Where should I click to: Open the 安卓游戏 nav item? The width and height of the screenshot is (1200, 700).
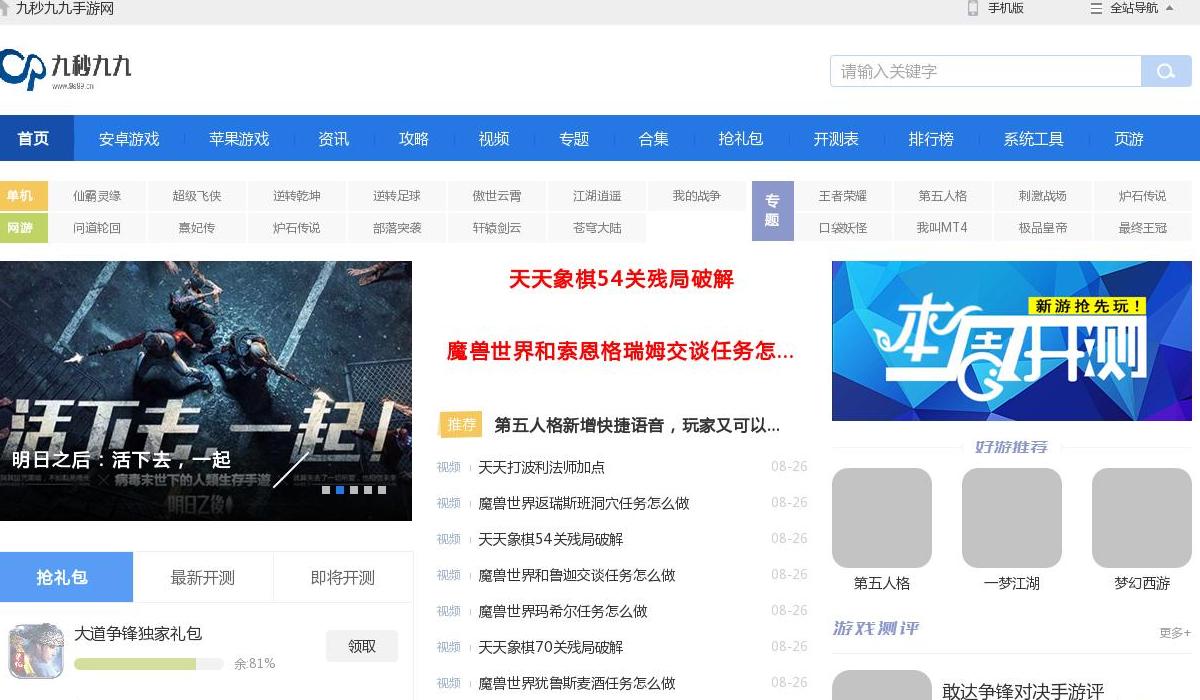[x=129, y=139]
